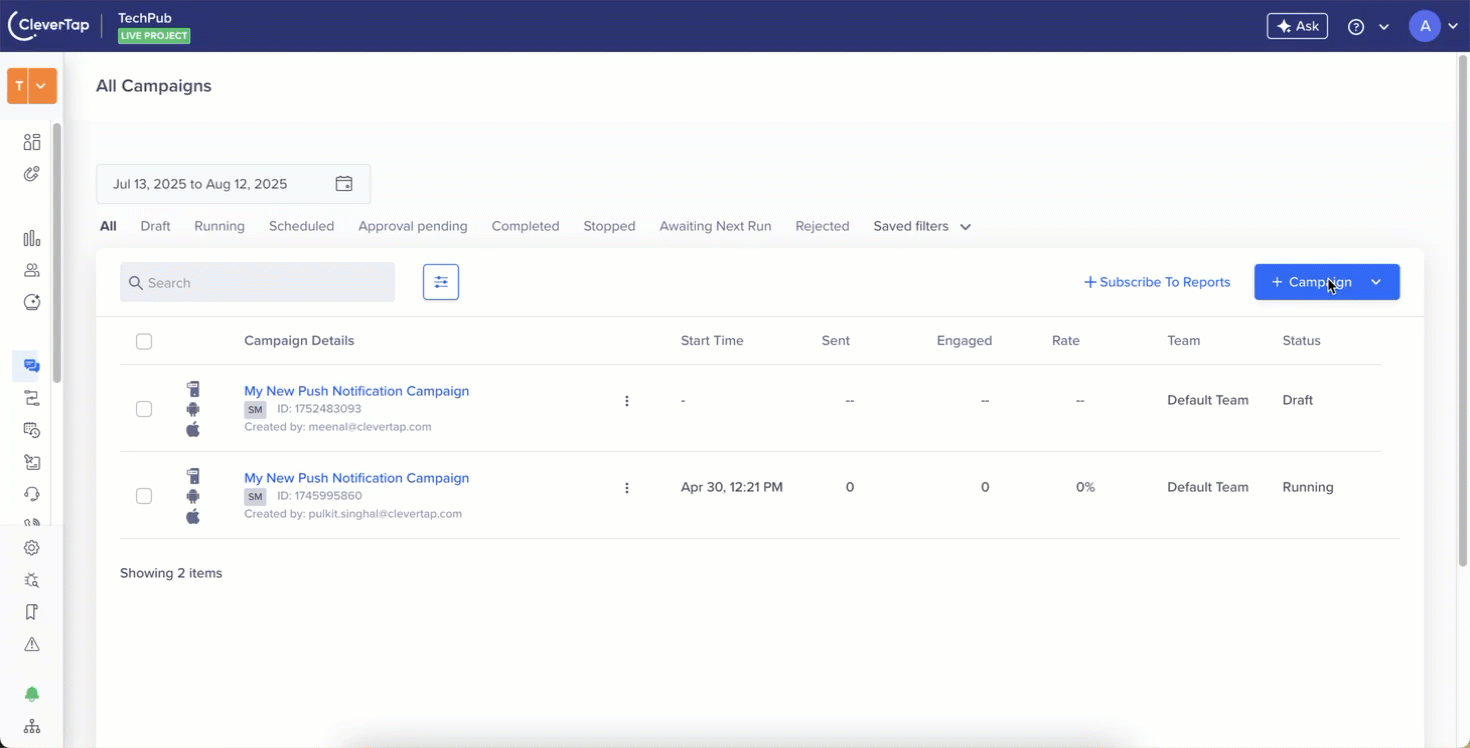
Task: Open the date range picker Jul 13 to Aug 12
Action: pos(233,184)
